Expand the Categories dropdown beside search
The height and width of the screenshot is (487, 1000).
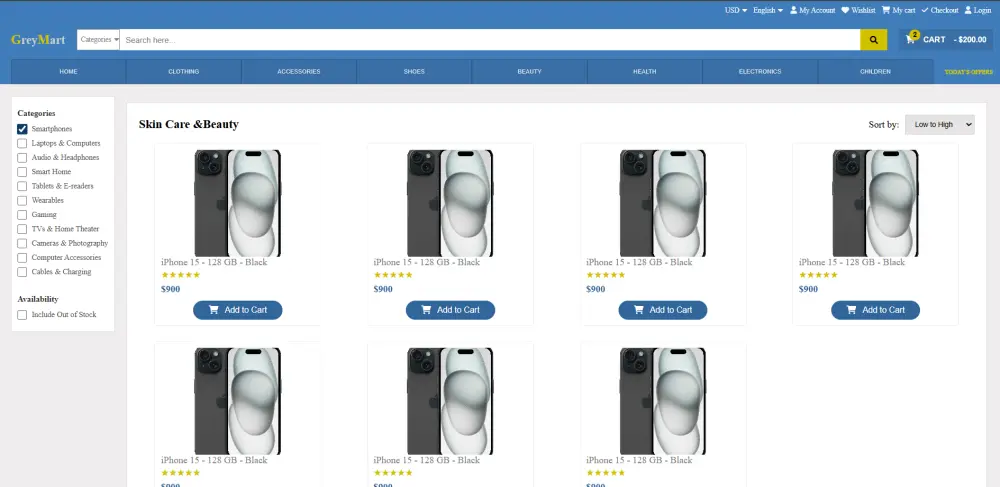99,40
